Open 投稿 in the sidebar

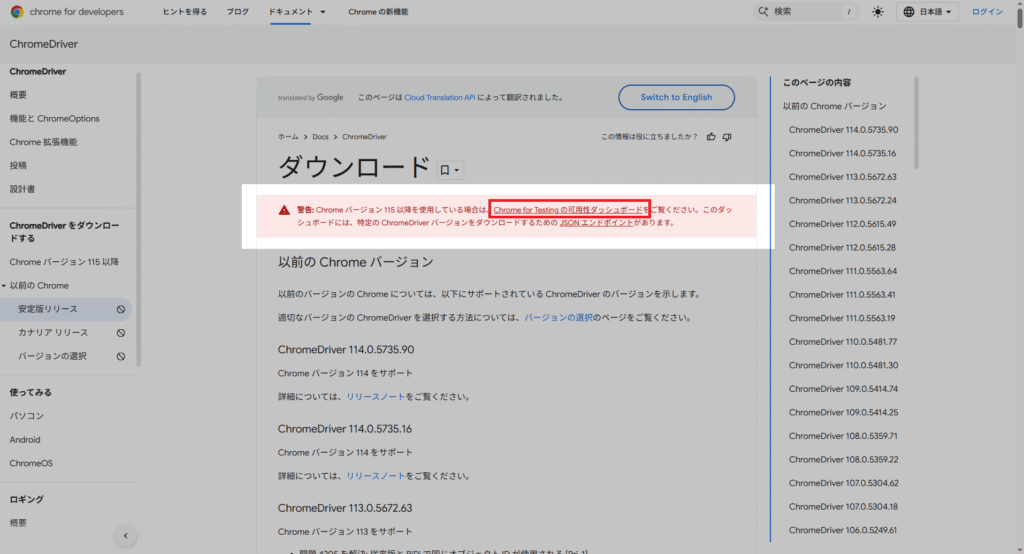point(18,165)
